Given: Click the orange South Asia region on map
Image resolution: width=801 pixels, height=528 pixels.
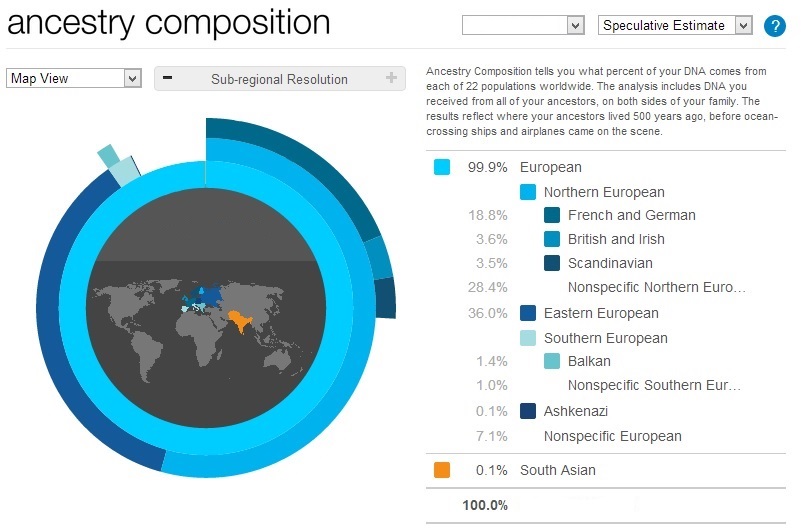Looking at the screenshot, I should tap(240, 321).
